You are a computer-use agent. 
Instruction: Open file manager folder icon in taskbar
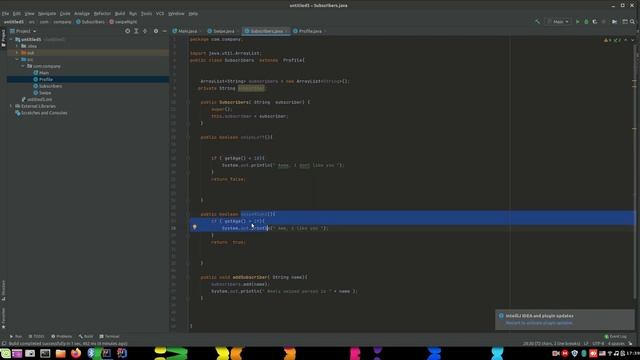tap(60, 353)
